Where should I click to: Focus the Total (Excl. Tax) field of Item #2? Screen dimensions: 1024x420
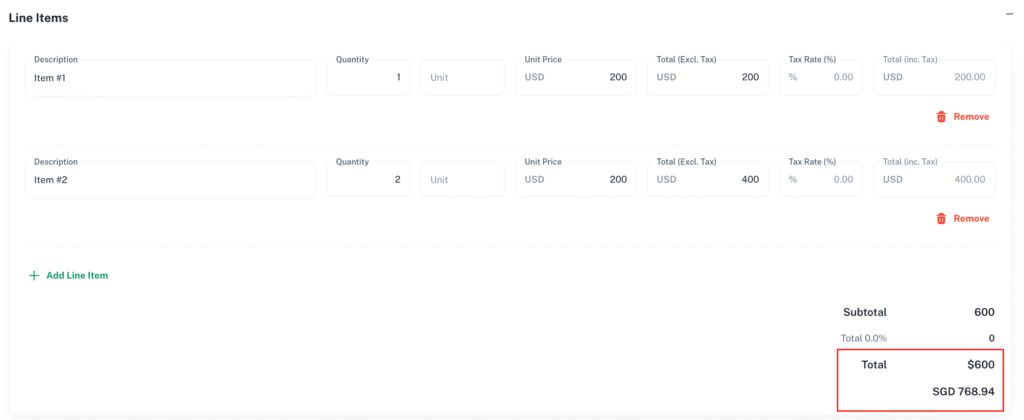(708, 180)
